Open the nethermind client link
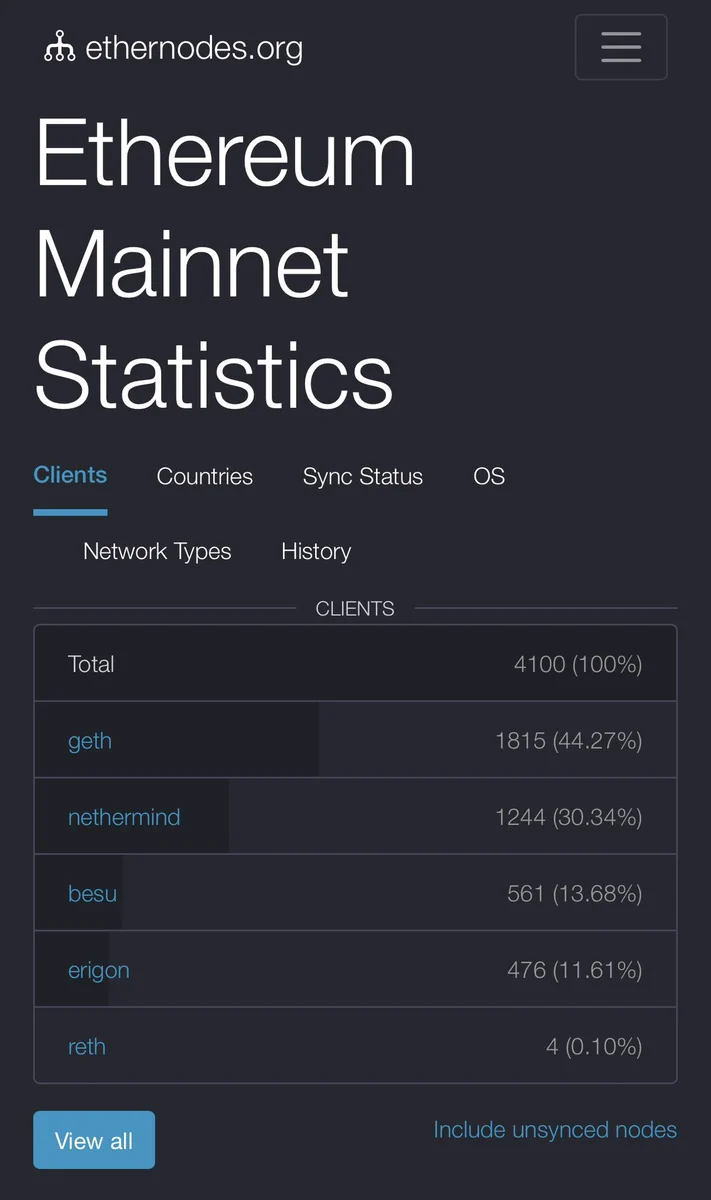This screenshot has width=711, height=1200. pos(124,817)
